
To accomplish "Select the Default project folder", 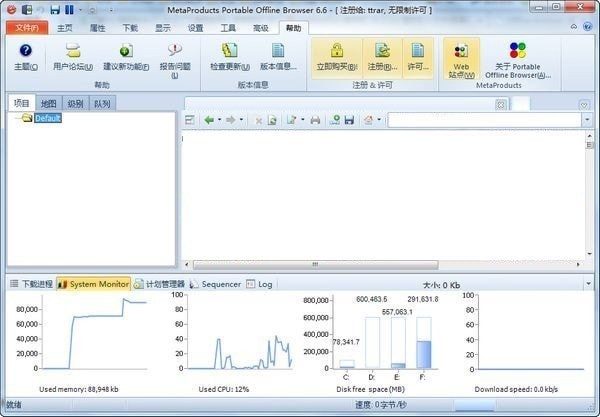I will (x=48, y=118).
